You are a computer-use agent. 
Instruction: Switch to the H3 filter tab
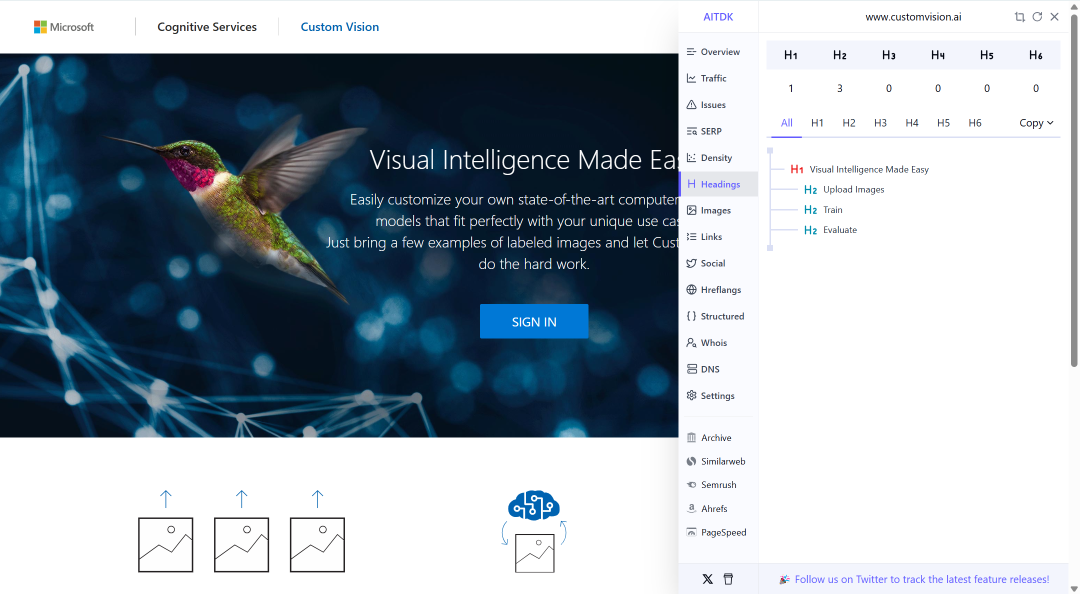(x=880, y=123)
